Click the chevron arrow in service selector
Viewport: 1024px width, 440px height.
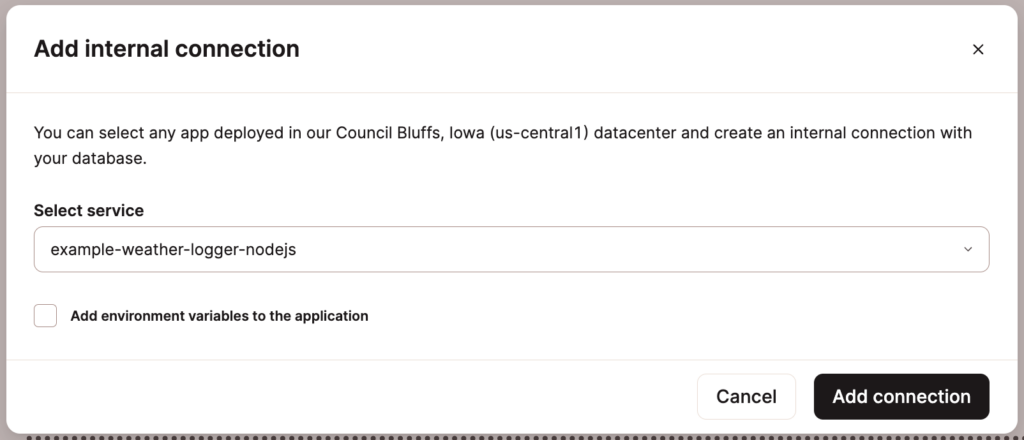967,250
